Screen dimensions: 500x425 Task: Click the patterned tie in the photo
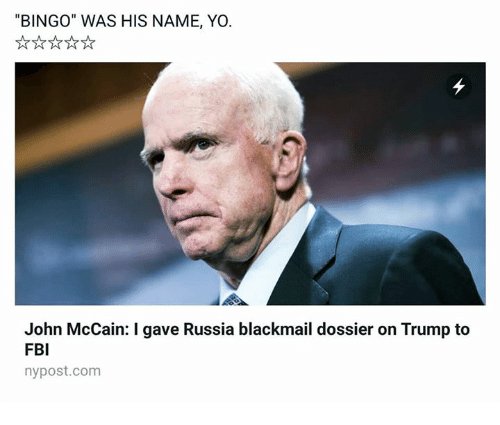pyautogui.click(x=234, y=299)
